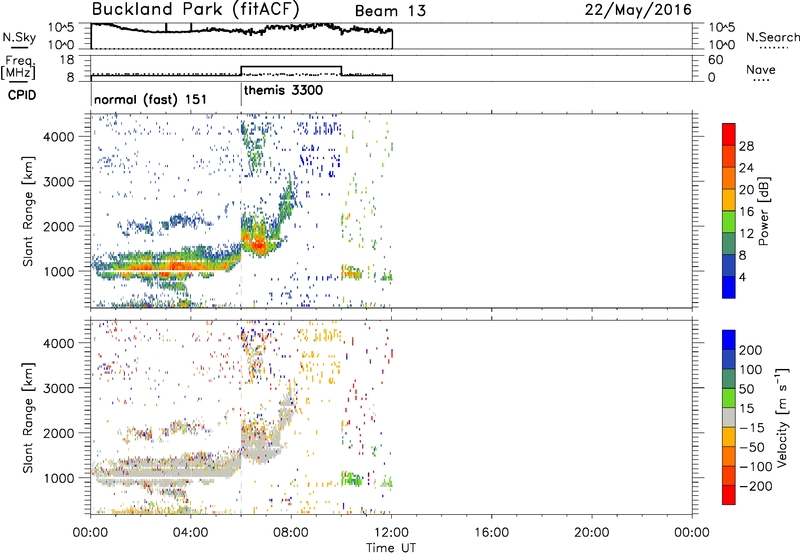
Task: Click the power panel 'Slant Range [km]' label
Action: click(x=28, y=211)
